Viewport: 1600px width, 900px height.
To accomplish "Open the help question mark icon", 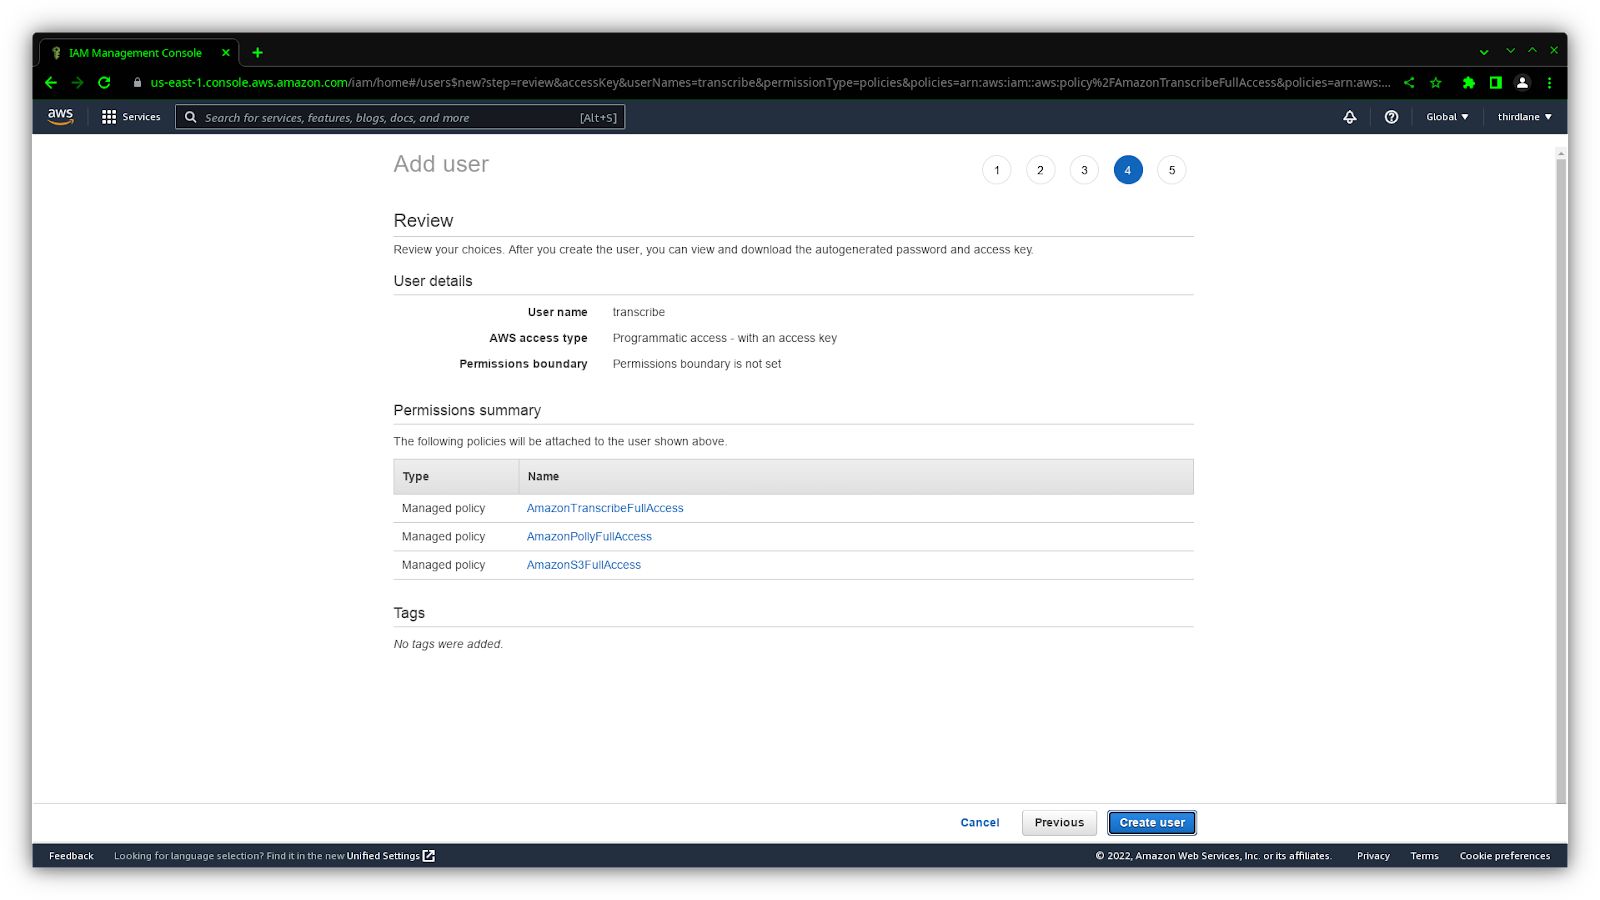I will [1391, 117].
